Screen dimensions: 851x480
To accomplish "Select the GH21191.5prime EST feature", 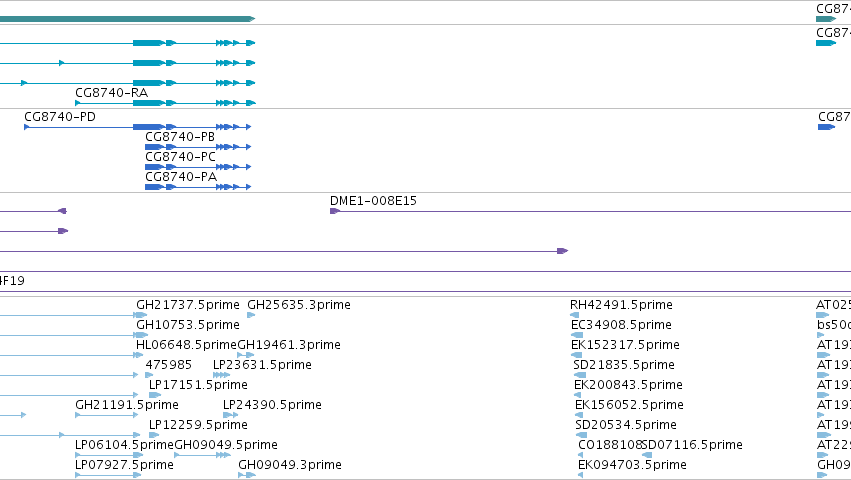I will 106,415.
